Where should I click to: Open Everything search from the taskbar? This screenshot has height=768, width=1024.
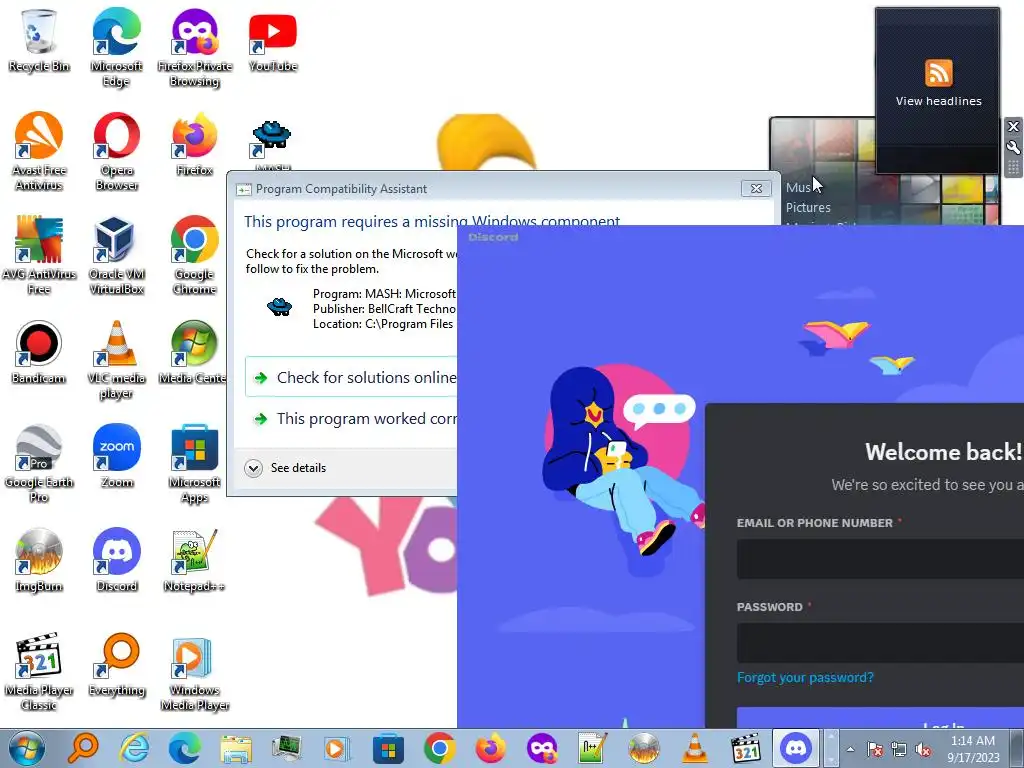(x=84, y=748)
